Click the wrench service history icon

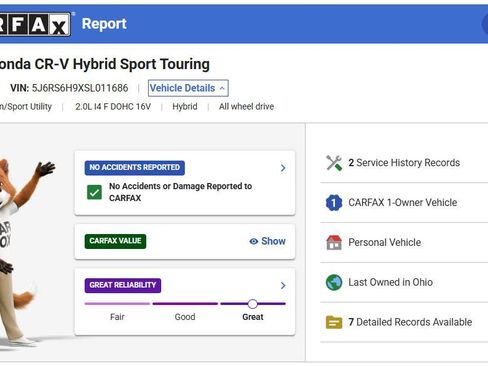(x=334, y=163)
